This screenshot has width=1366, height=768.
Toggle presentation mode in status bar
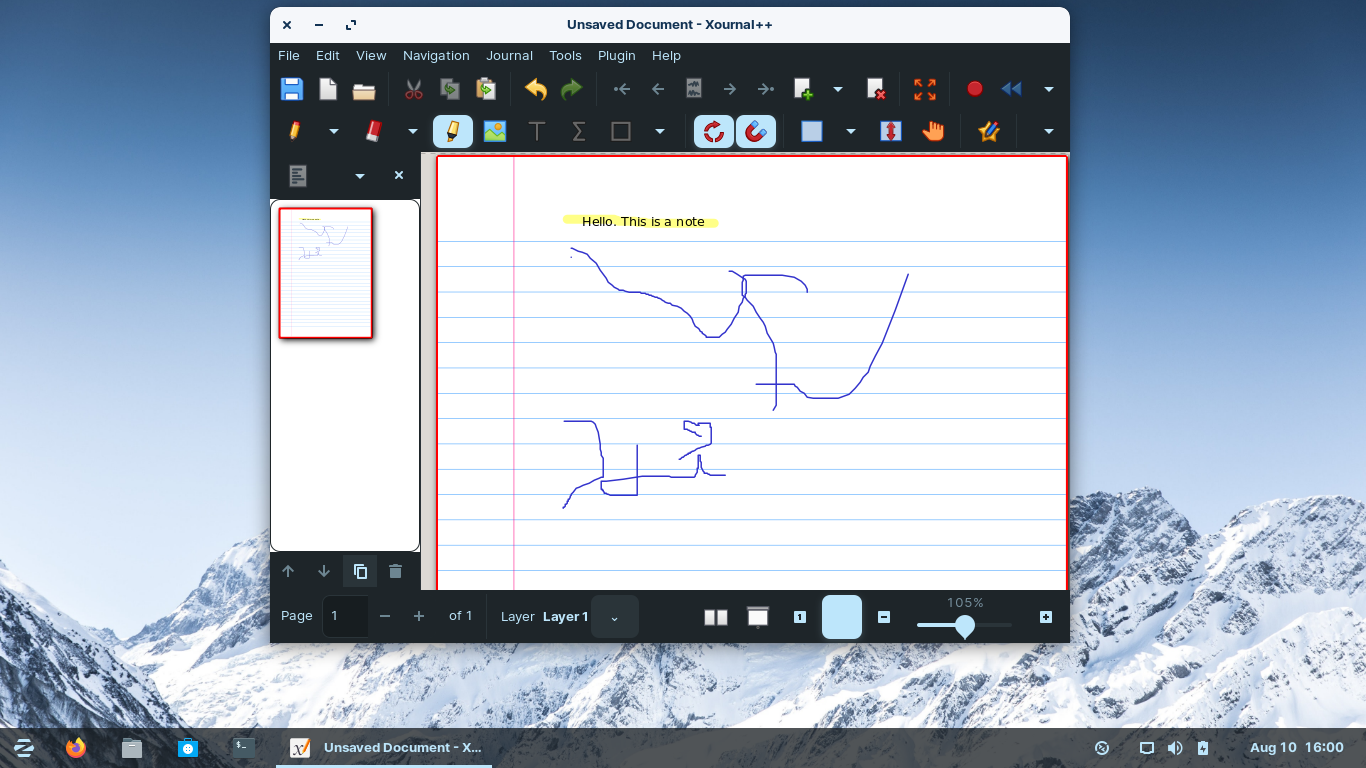pos(758,617)
